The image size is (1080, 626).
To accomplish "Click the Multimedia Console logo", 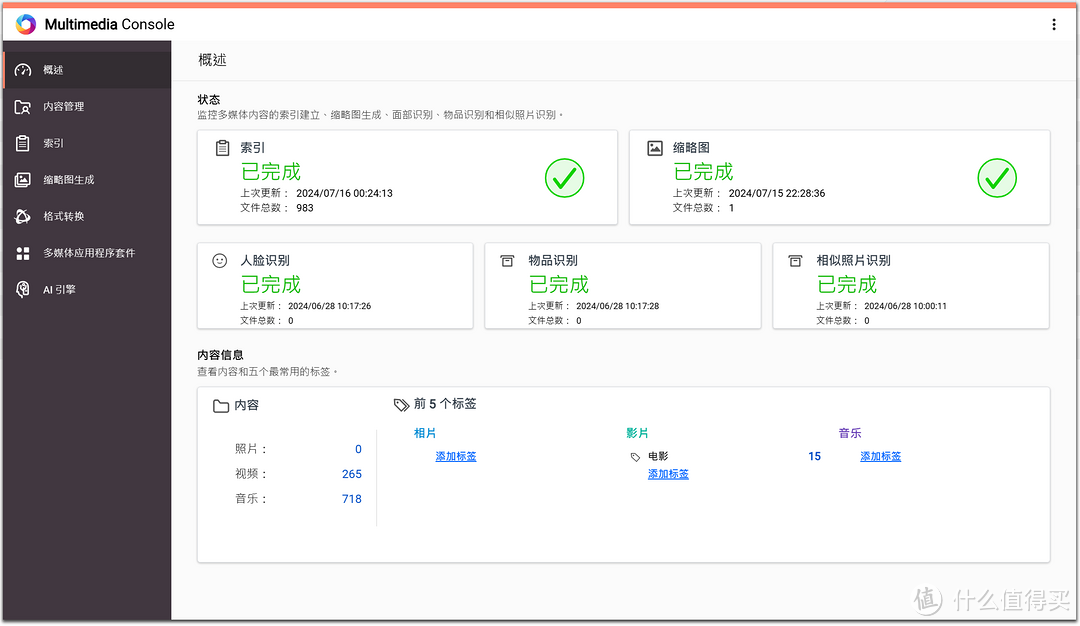I will pos(24,23).
